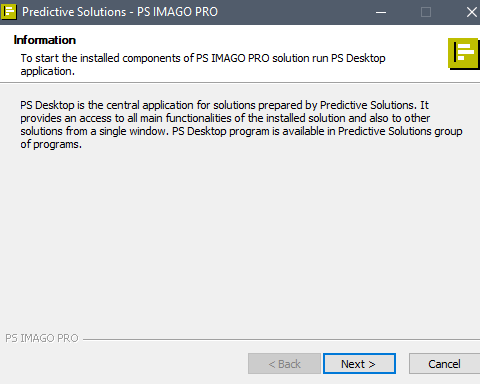
Task: Click the disabled < Back button
Action: click(284, 364)
